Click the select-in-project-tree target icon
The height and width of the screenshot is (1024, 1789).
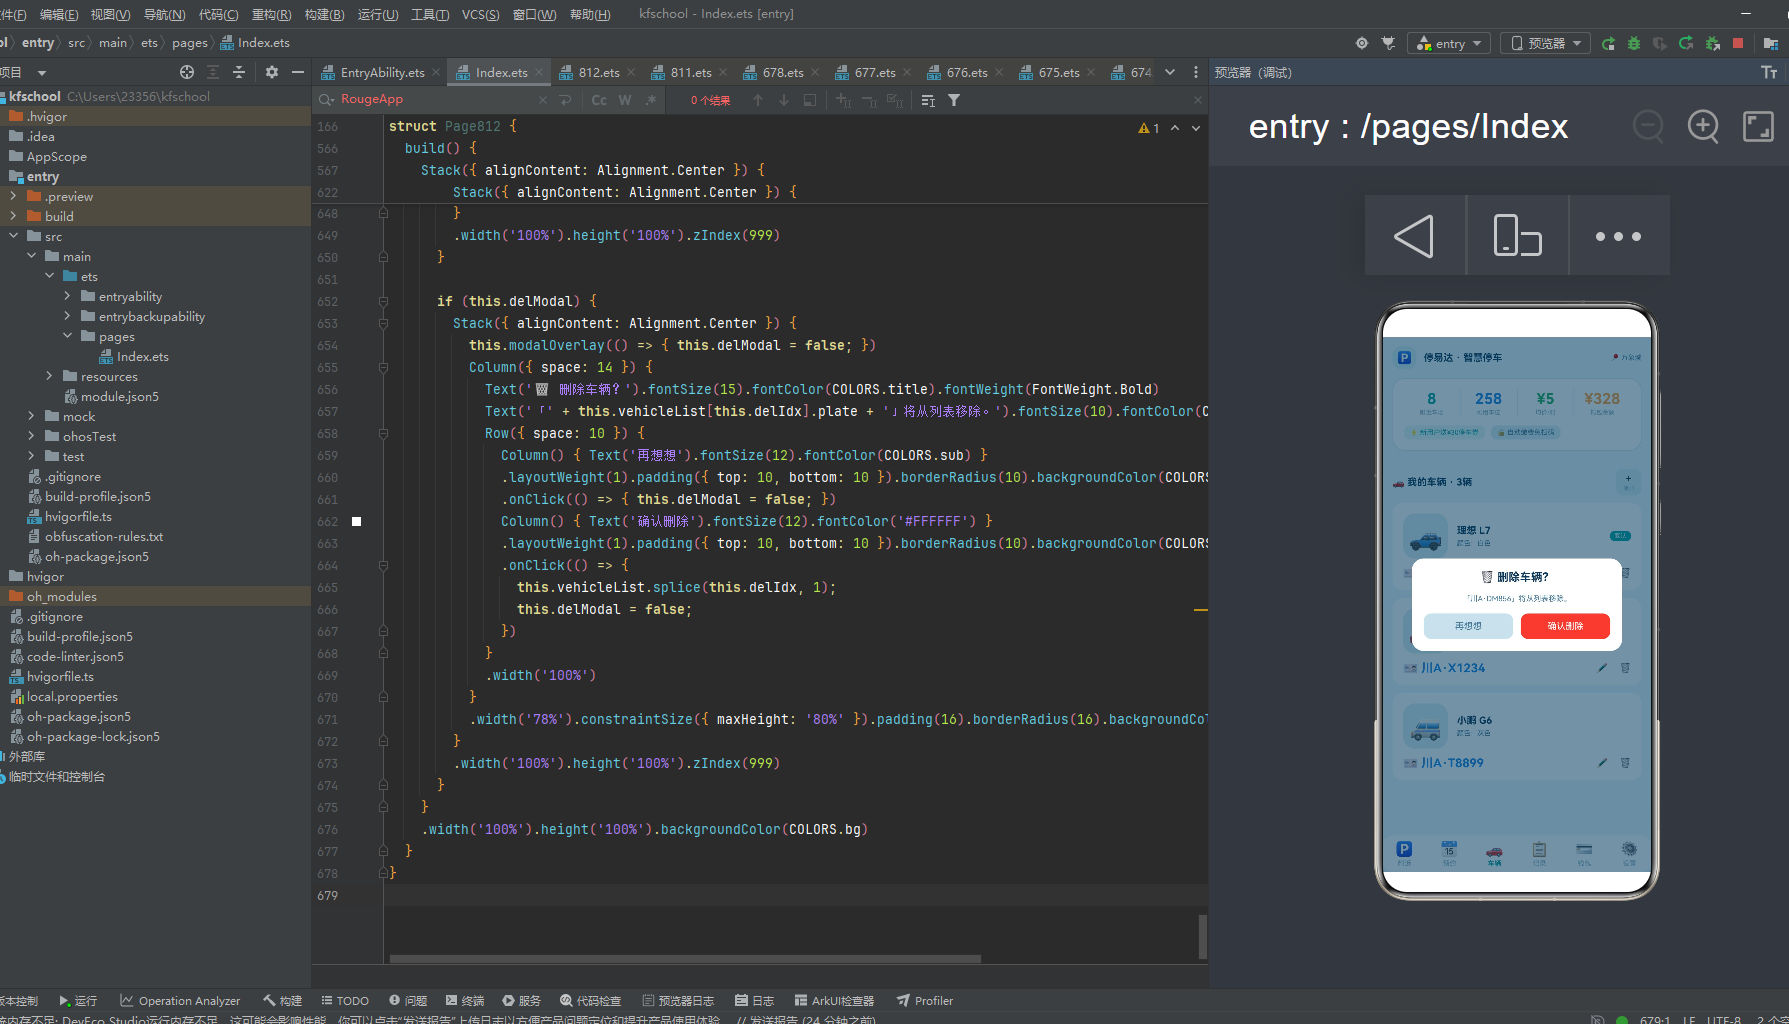187,72
